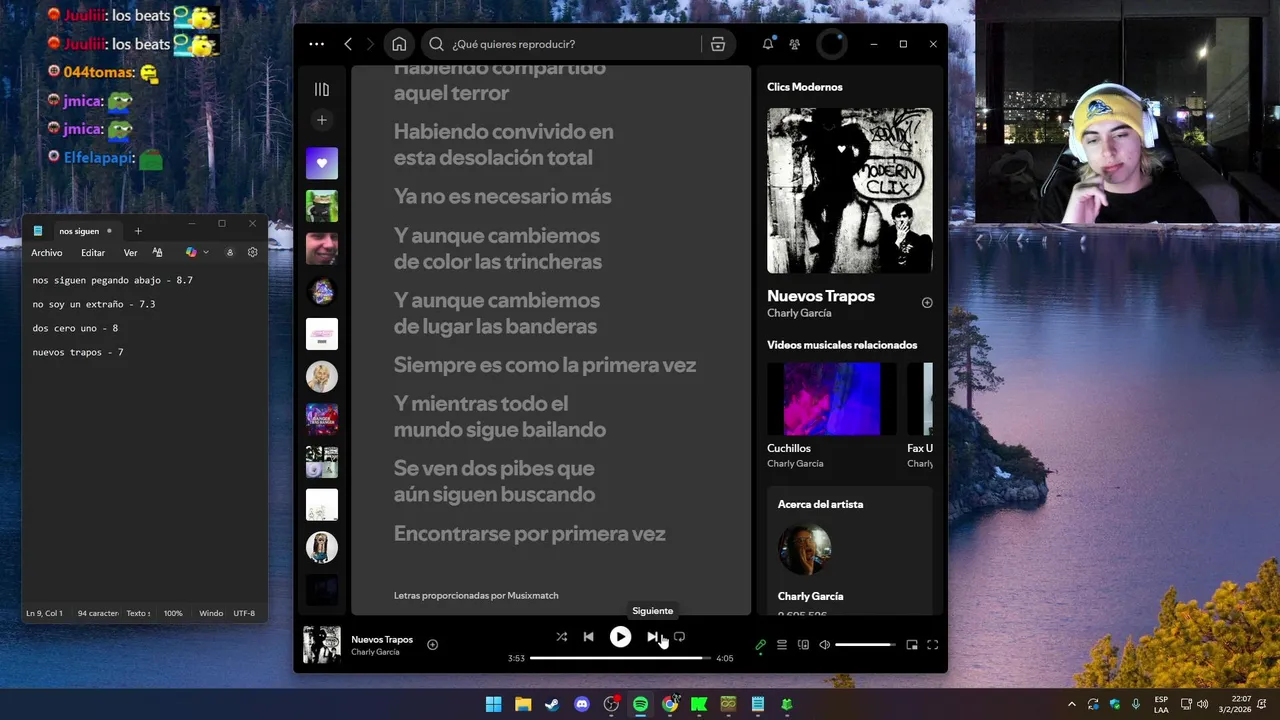Open Charly García link under song title
Viewport: 1280px width, 720px height.
coord(799,313)
